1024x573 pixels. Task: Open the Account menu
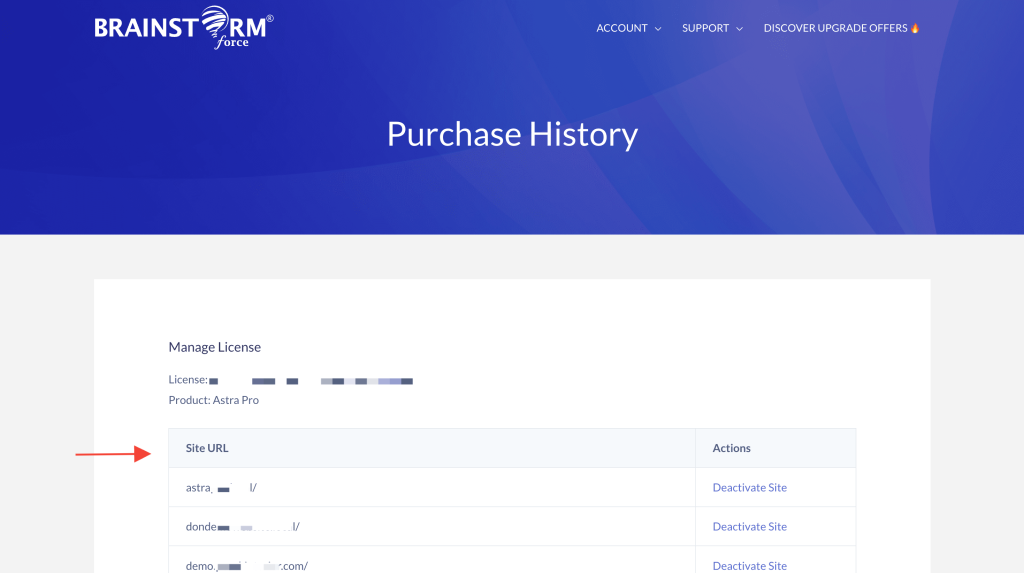pyautogui.click(x=622, y=28)
